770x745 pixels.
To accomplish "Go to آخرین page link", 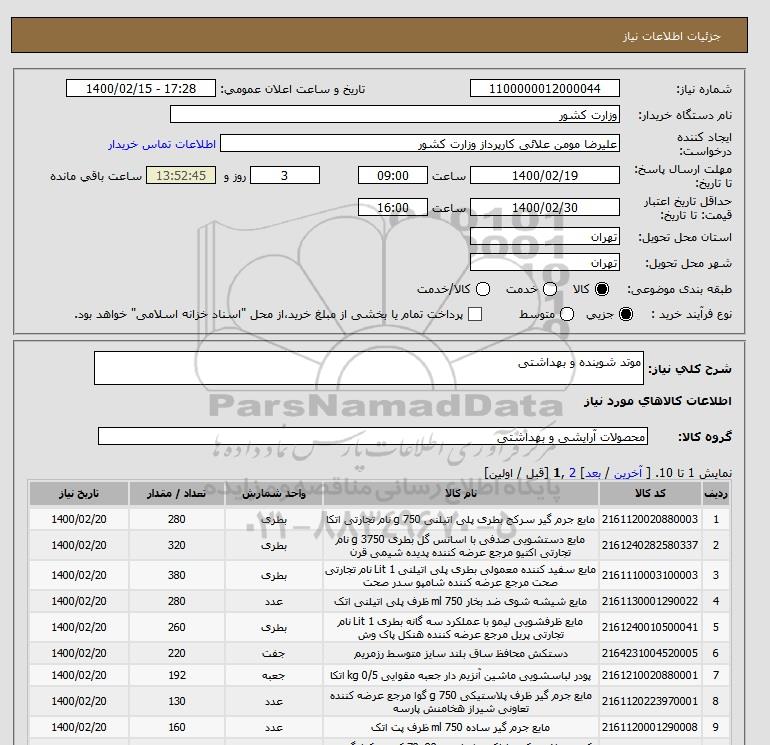I will click(x=628, y=473).
